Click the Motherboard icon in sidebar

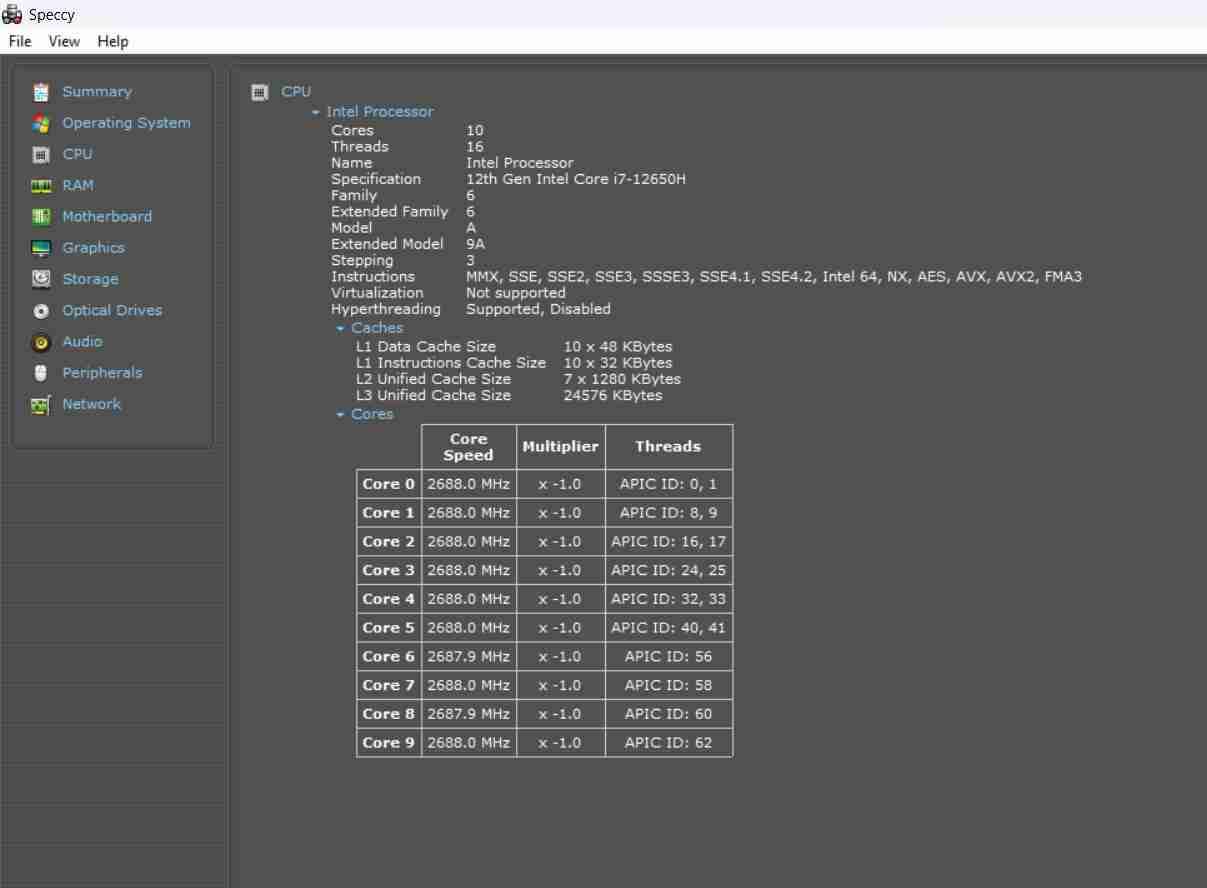(41, 217)
